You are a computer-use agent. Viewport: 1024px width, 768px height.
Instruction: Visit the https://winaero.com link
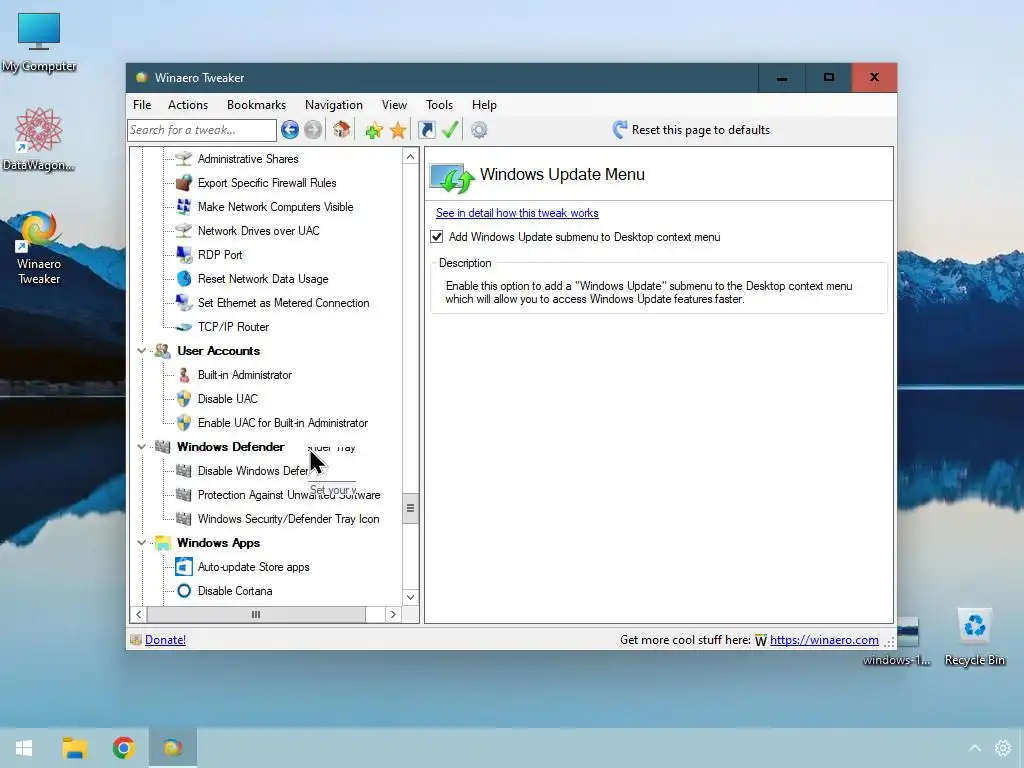(824, 640)
